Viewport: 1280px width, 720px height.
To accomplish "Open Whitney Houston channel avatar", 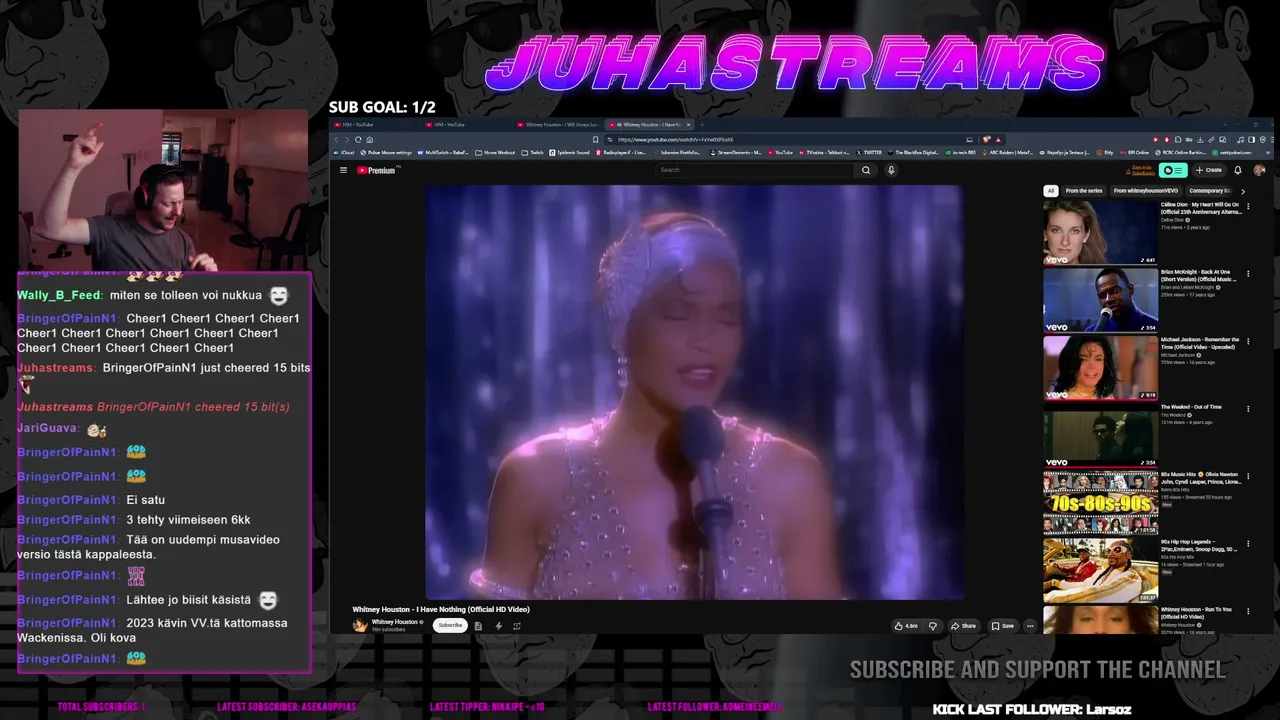I will point(360,625).
